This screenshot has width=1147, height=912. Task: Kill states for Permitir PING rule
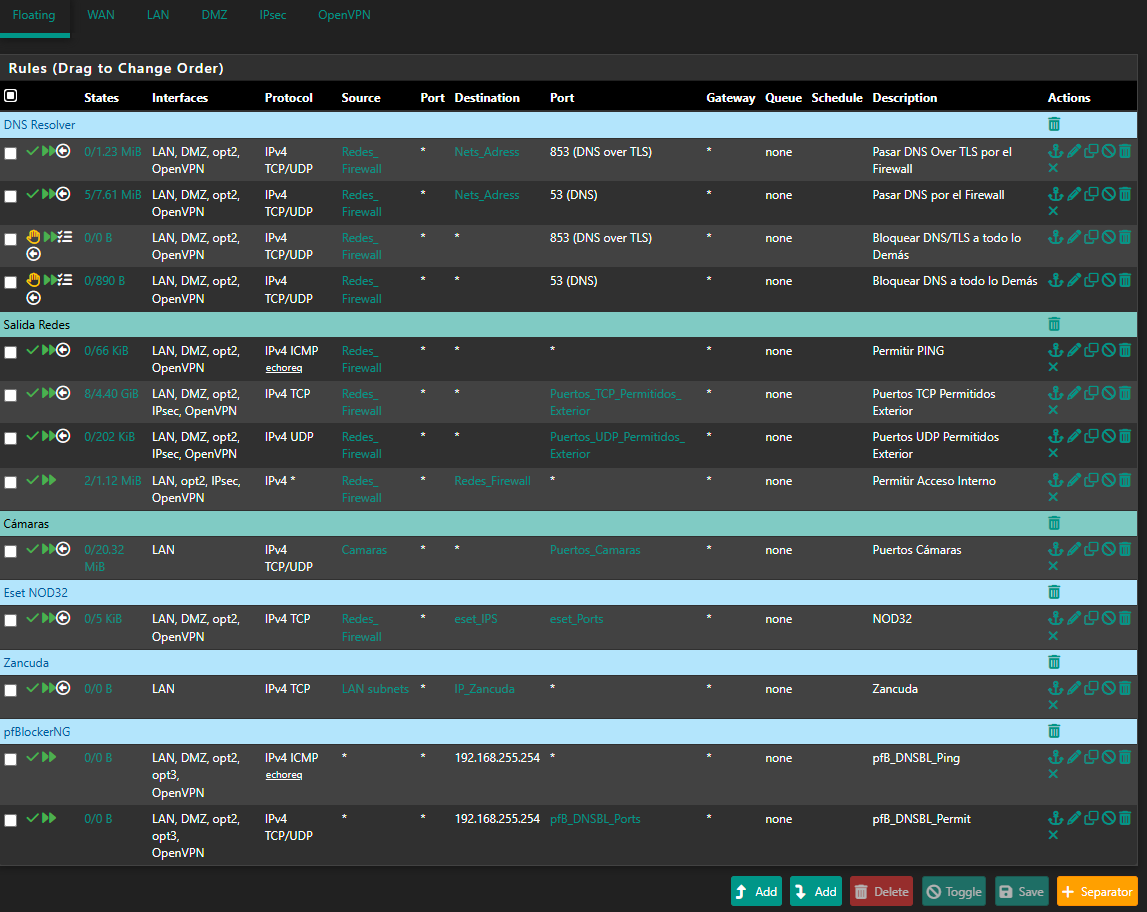point(1053,367)
